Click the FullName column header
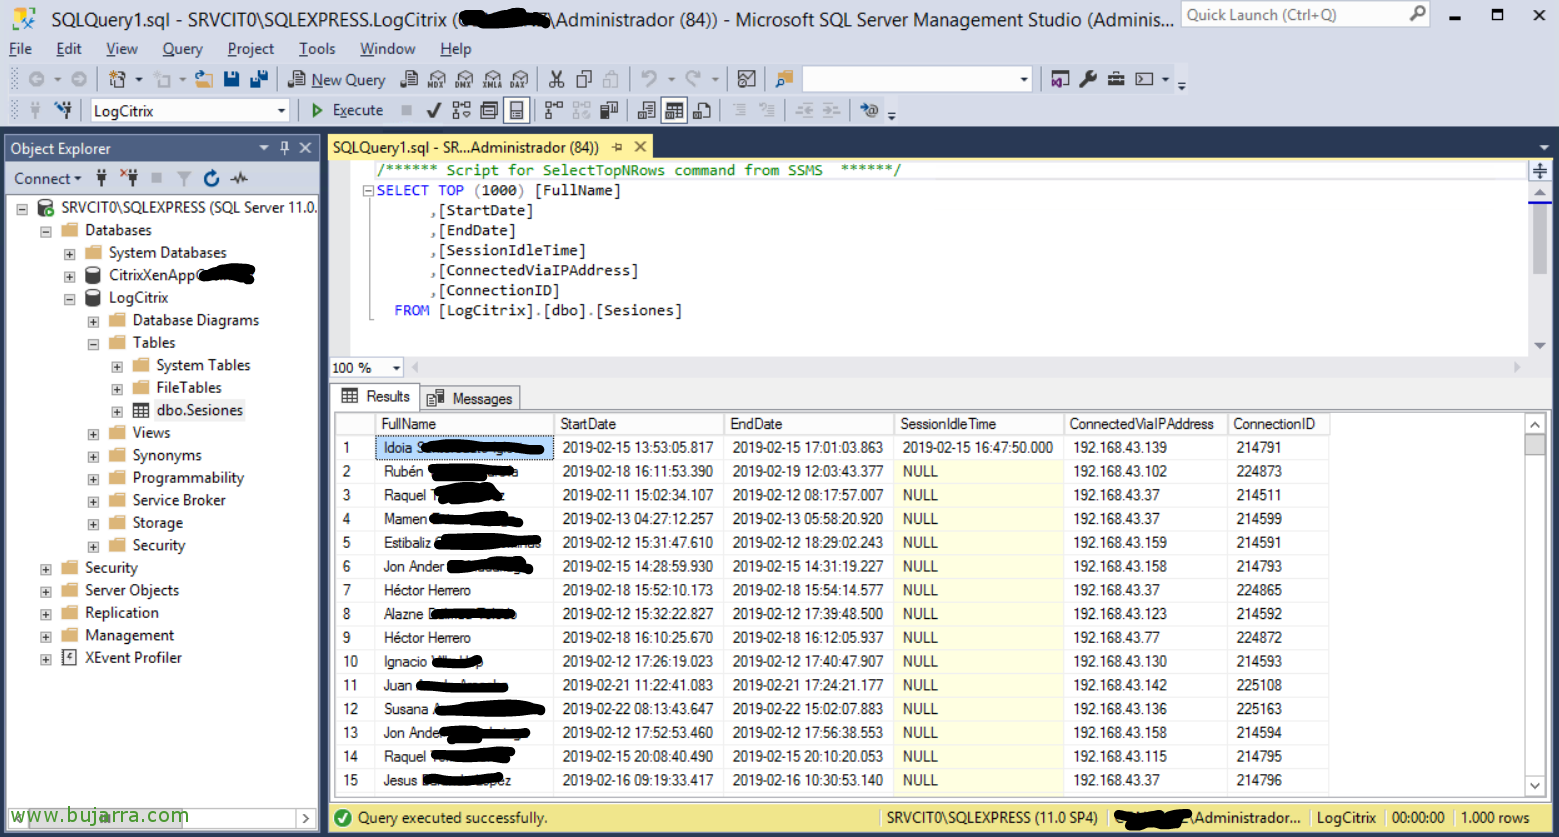 click(x=464, y=424)
